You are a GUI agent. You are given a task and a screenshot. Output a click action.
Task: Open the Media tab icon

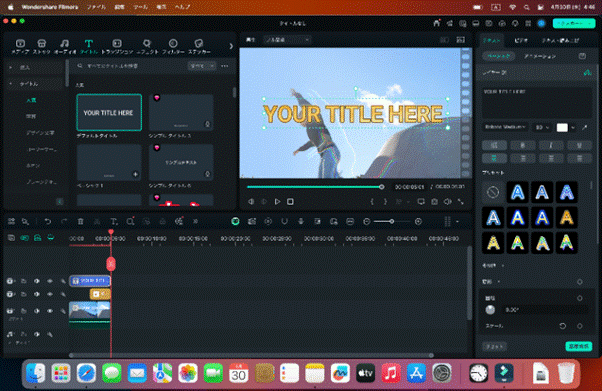tap(20, 46)
